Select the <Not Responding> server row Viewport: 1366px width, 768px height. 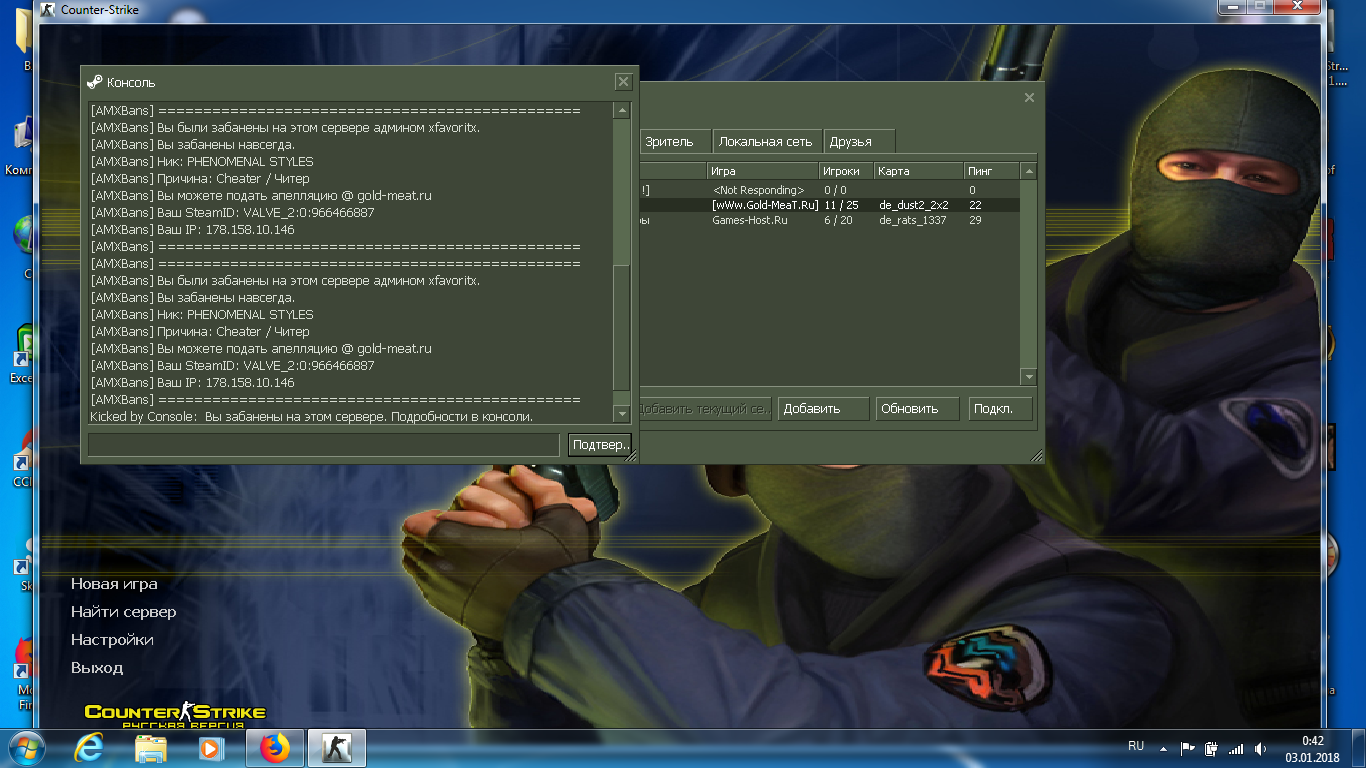coord(829,190)
